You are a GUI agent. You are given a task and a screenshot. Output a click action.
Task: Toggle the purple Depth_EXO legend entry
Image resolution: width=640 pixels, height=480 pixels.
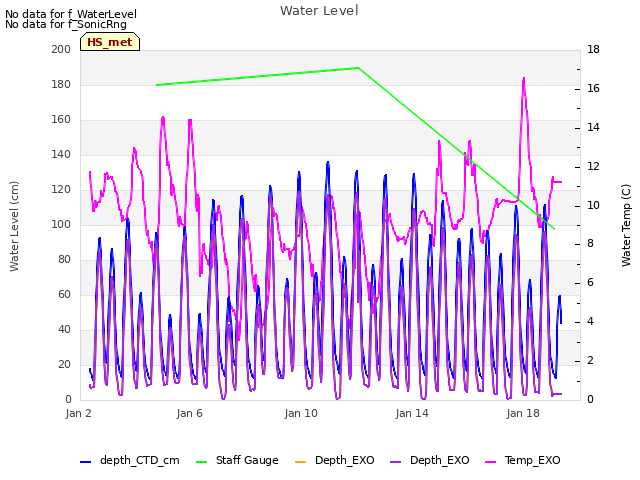coord(429,460)
